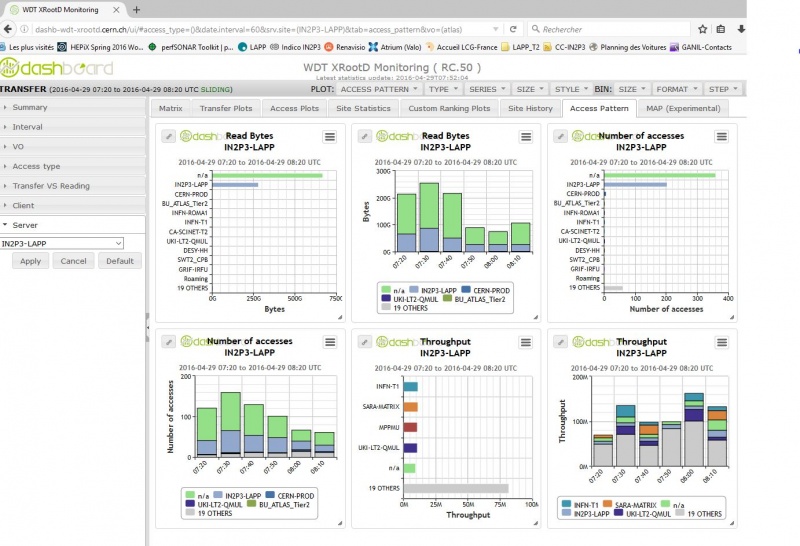This screenshot has height=546, width=800.
Task: Click edit pencil on top Number of accesses chart
Action: tap(560, 136)
